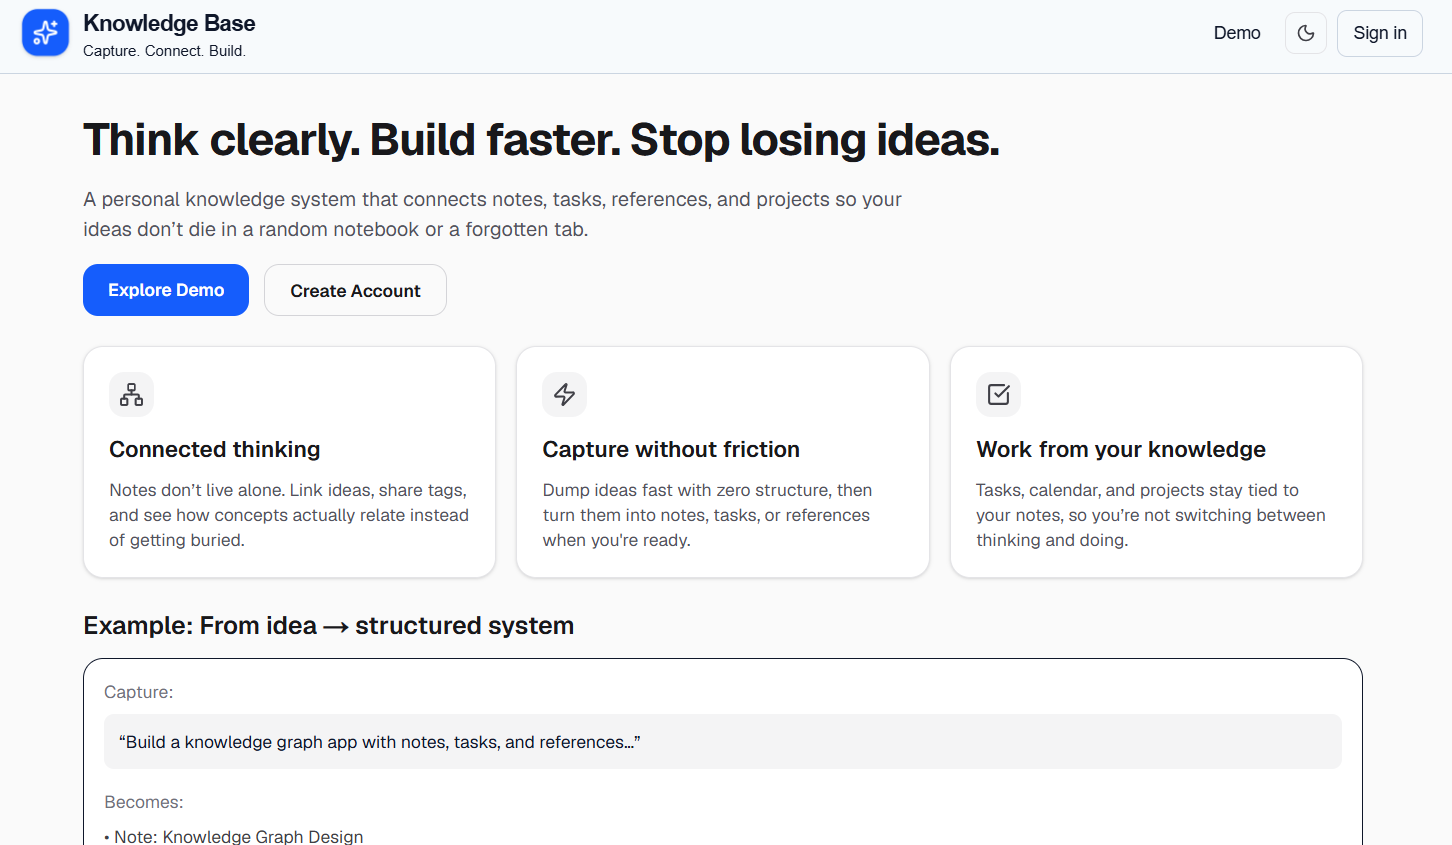Open the Demo link in header
The width and height of the screenshot is (1452, 845).
(1237, 33)
